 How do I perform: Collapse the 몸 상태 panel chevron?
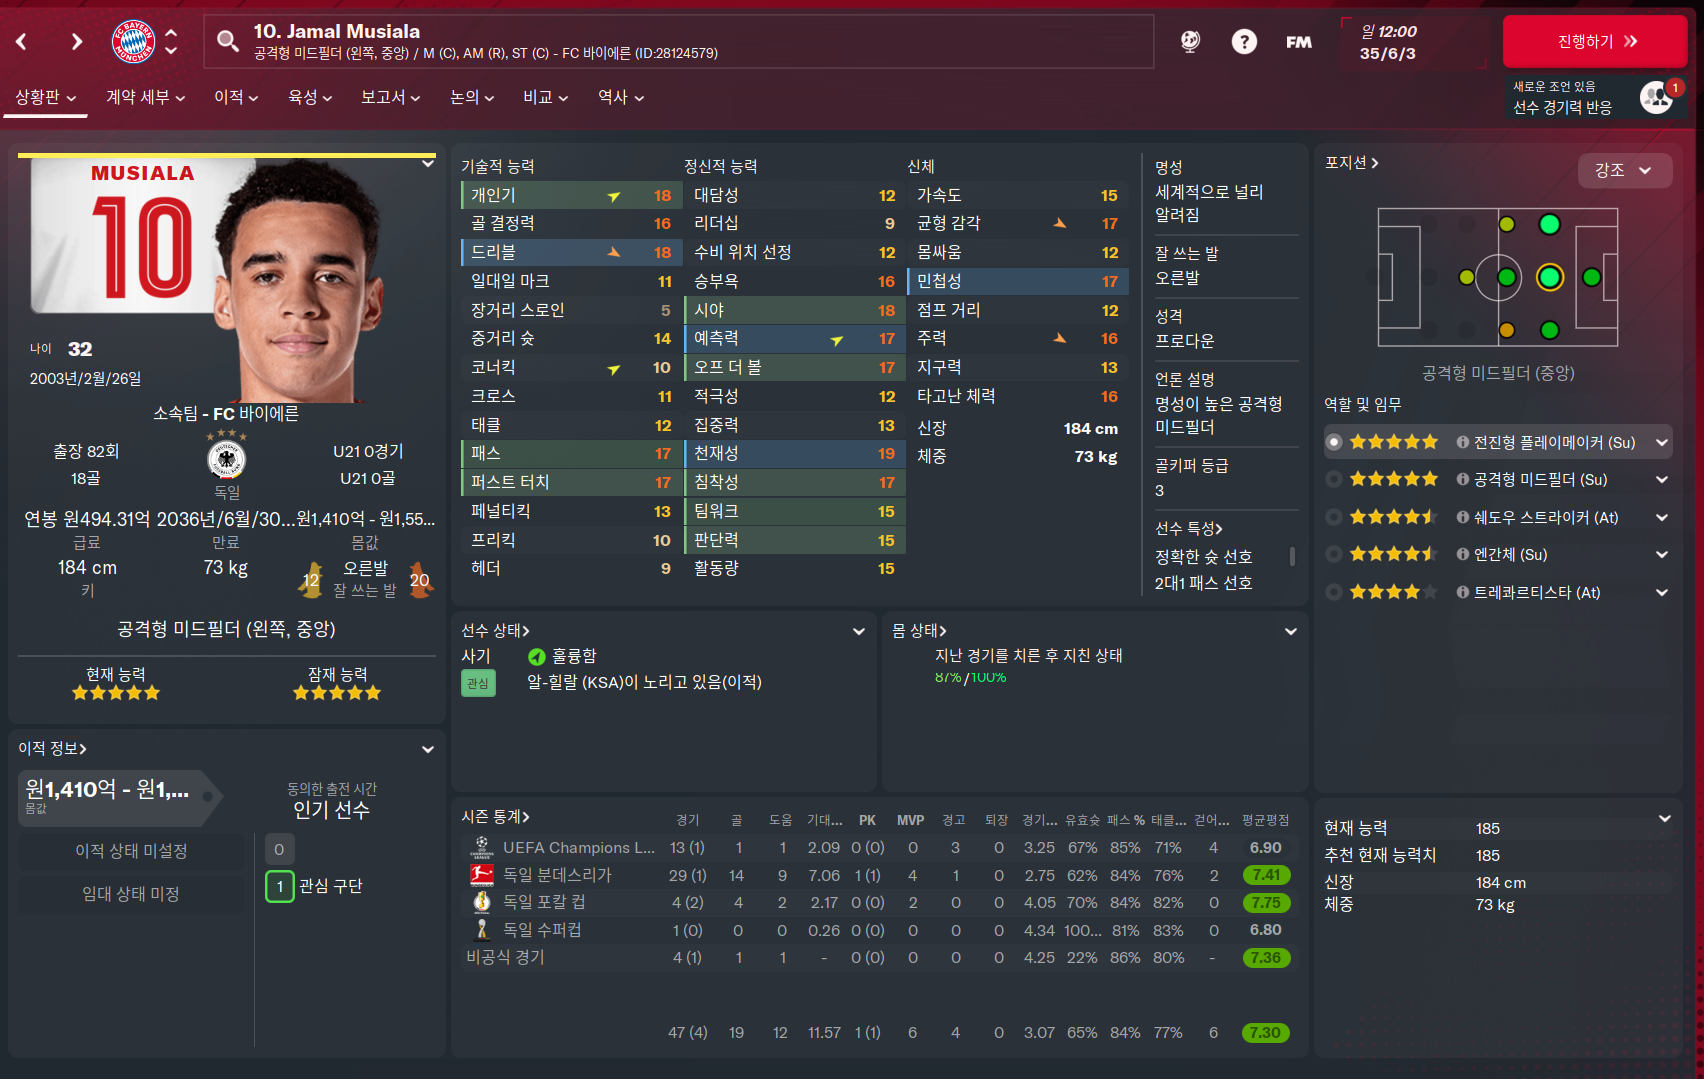point(1291,631)
